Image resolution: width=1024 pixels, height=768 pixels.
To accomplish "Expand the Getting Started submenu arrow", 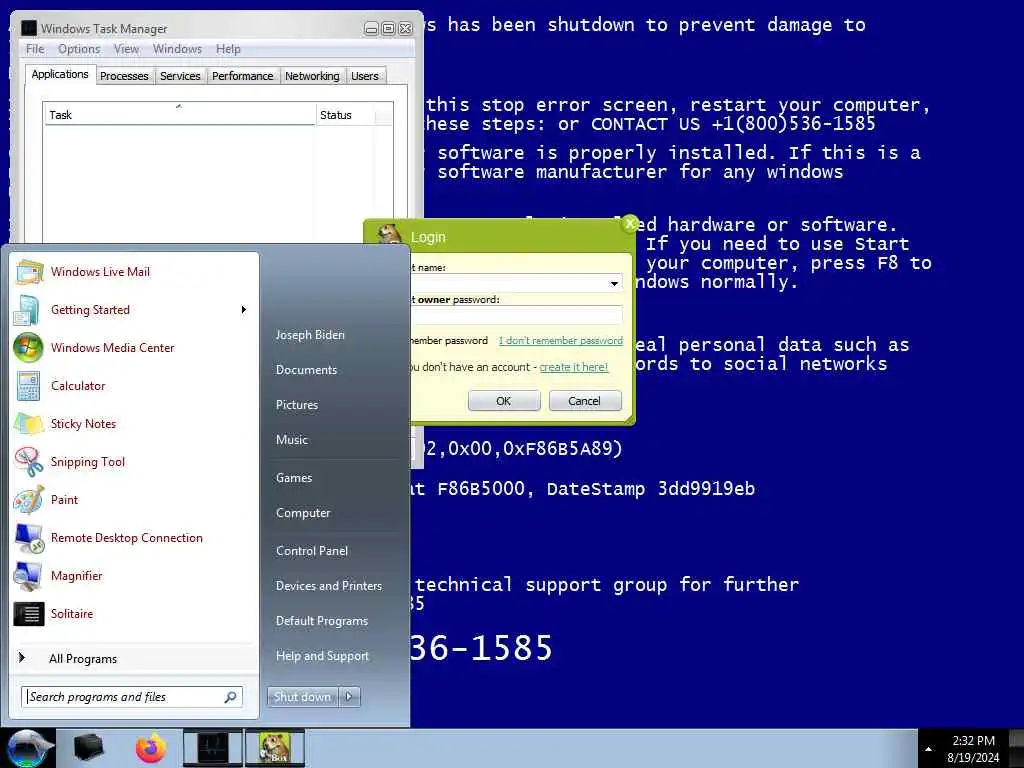I will pos(244,310).
